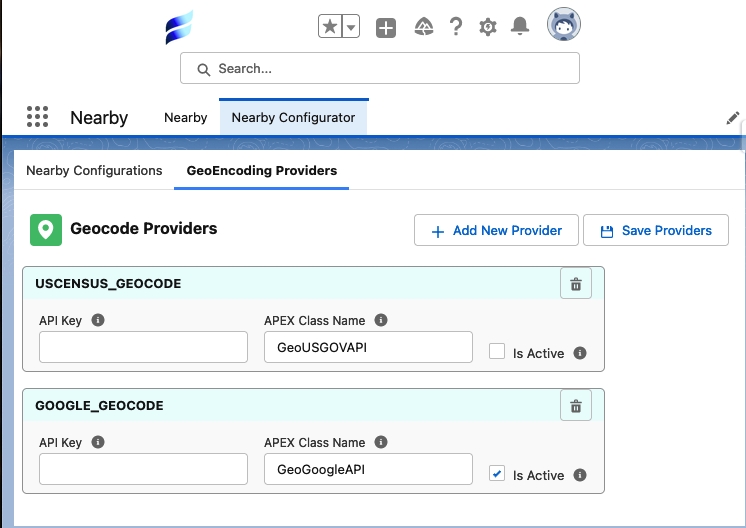The width and height of the screenshot is (746, 528).
Task: Click the Geocode Providers heading
Action: click(x=144, y=228)
